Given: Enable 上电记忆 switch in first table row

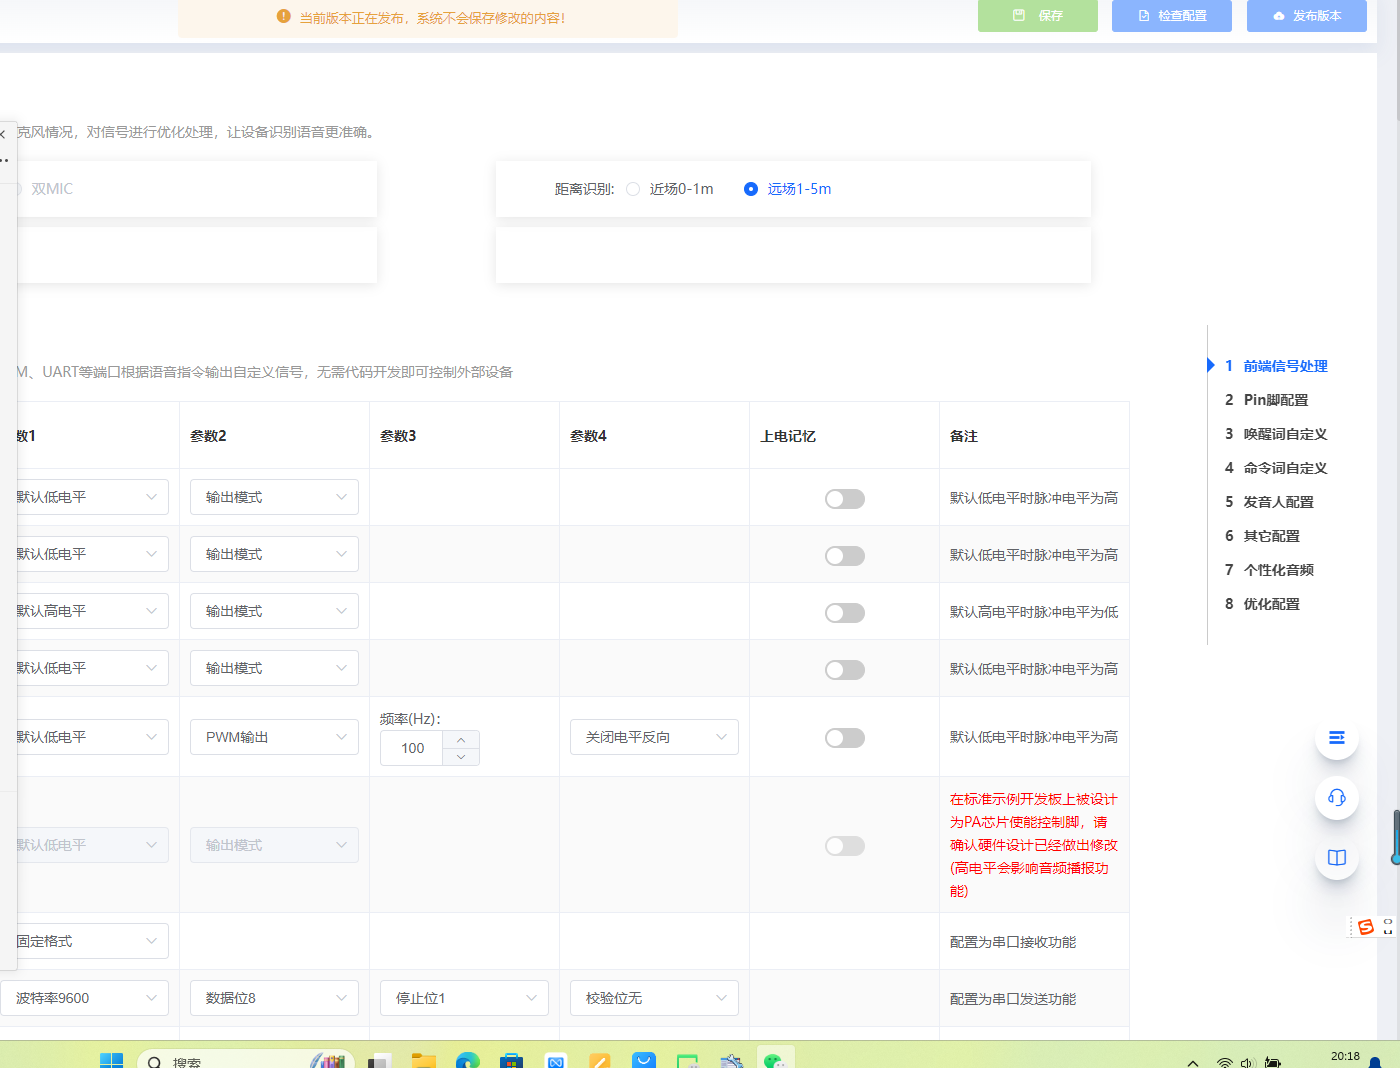Looking at the screenshot, I should pos(844,499).
